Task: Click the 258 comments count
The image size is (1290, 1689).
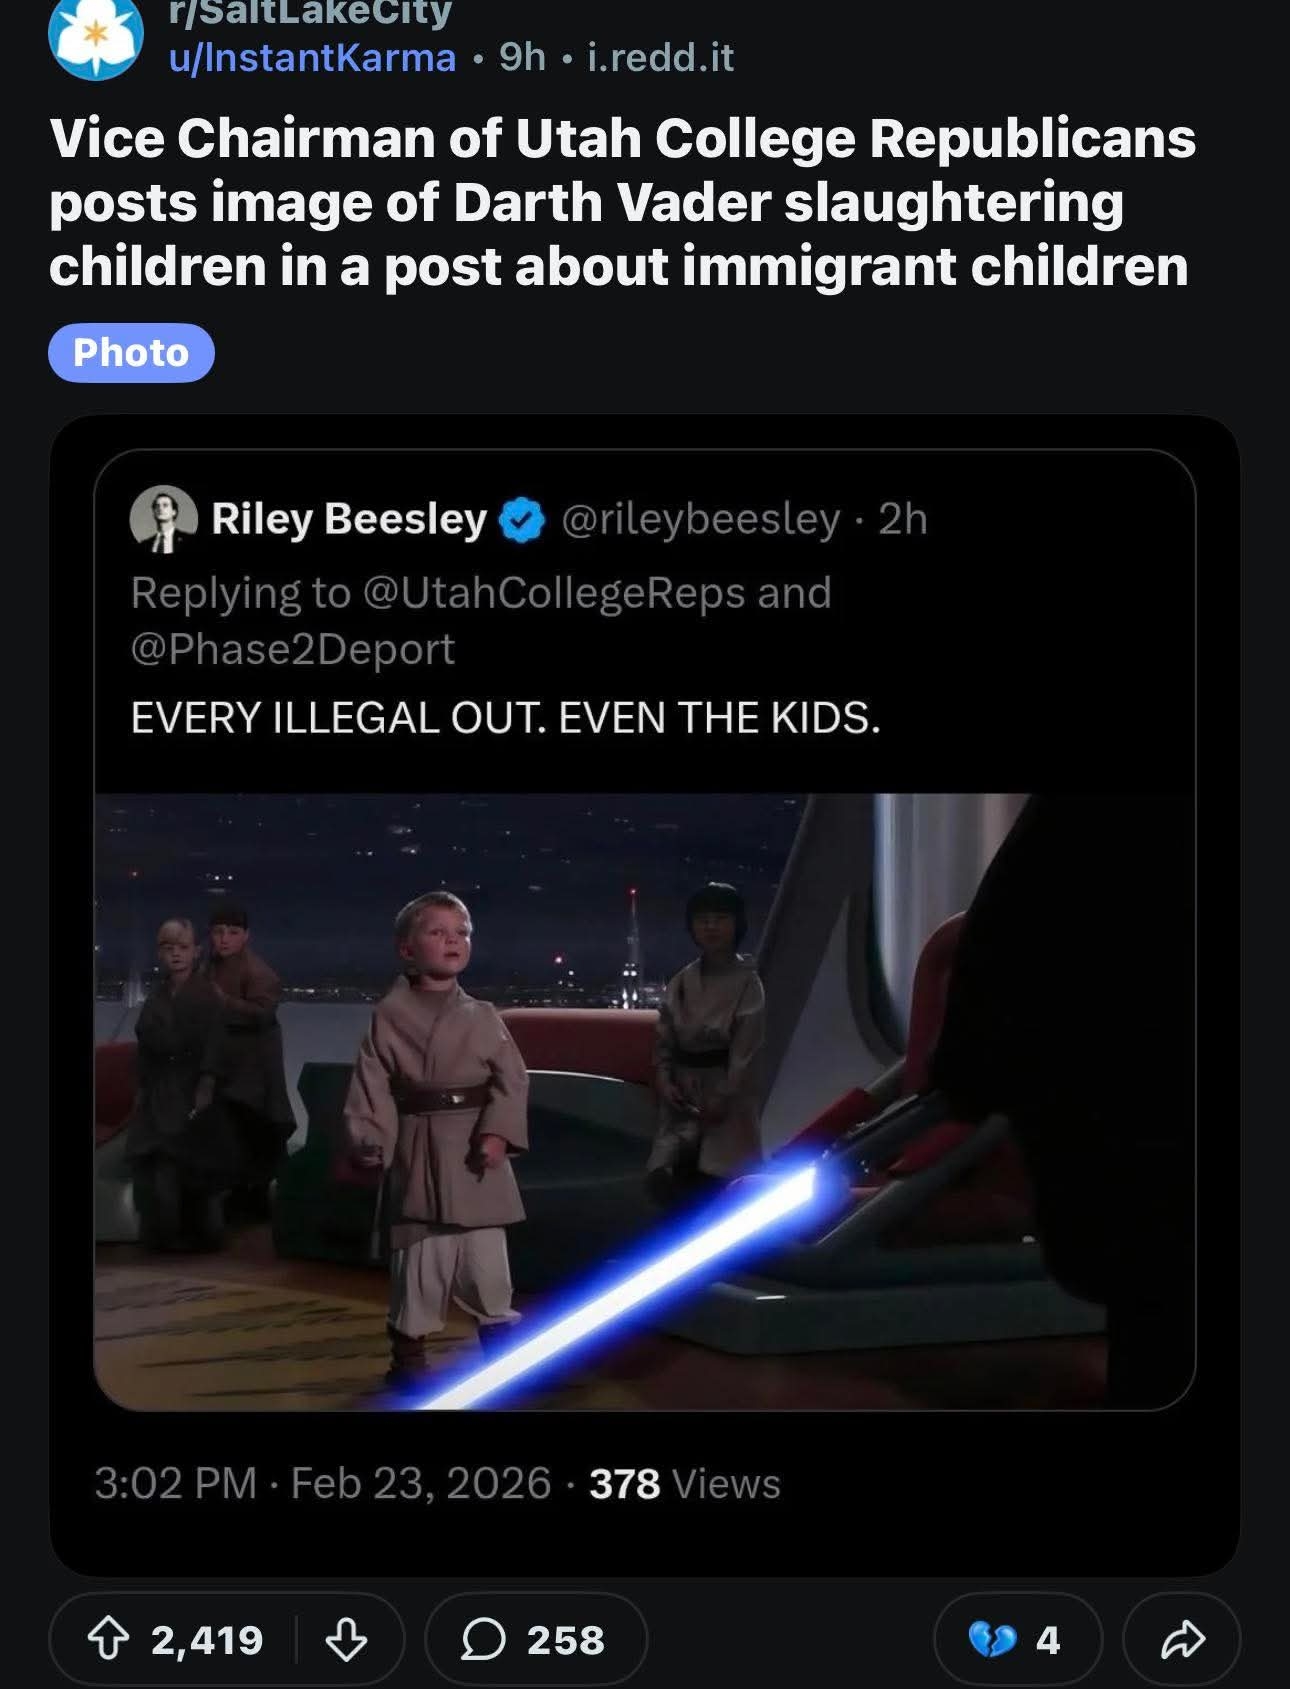Action: click(566, 1640)
